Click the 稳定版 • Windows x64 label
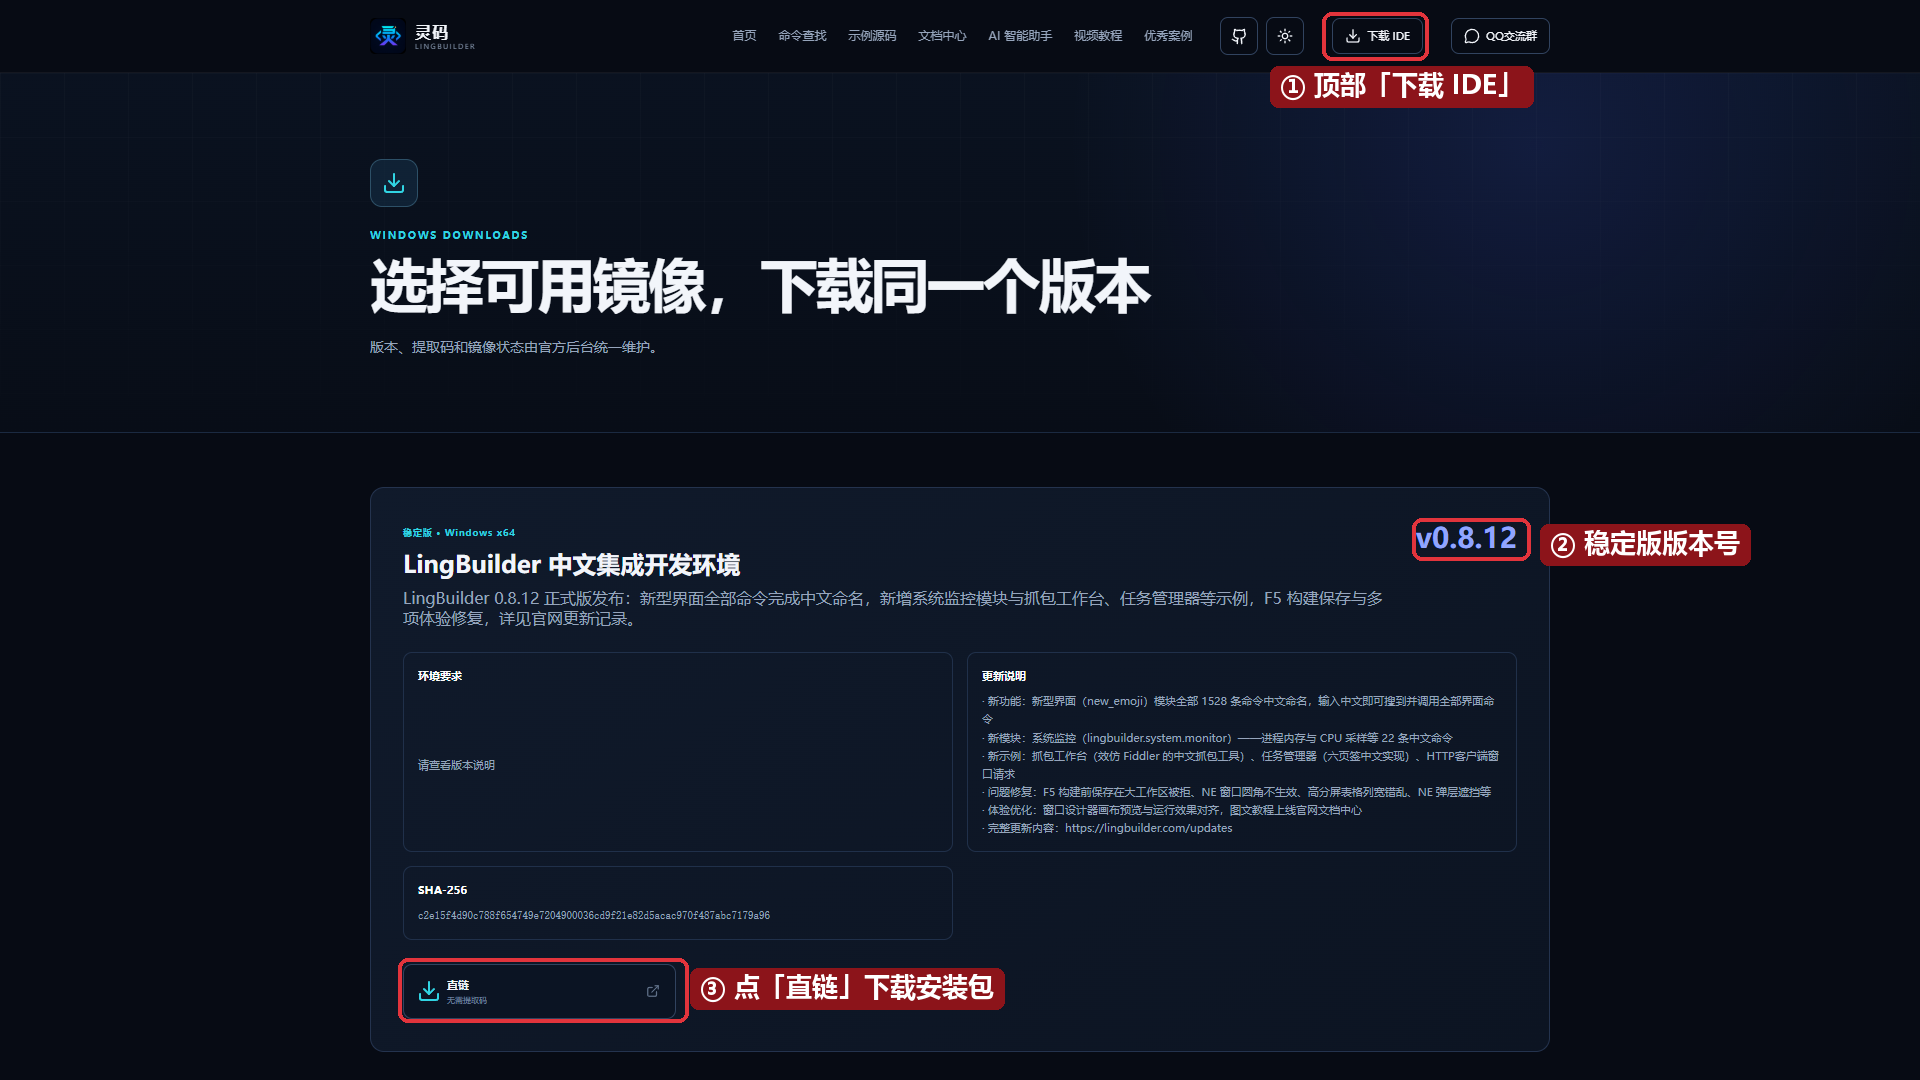The width and height of the screenshot is (1920, 1080). [459, 533]
